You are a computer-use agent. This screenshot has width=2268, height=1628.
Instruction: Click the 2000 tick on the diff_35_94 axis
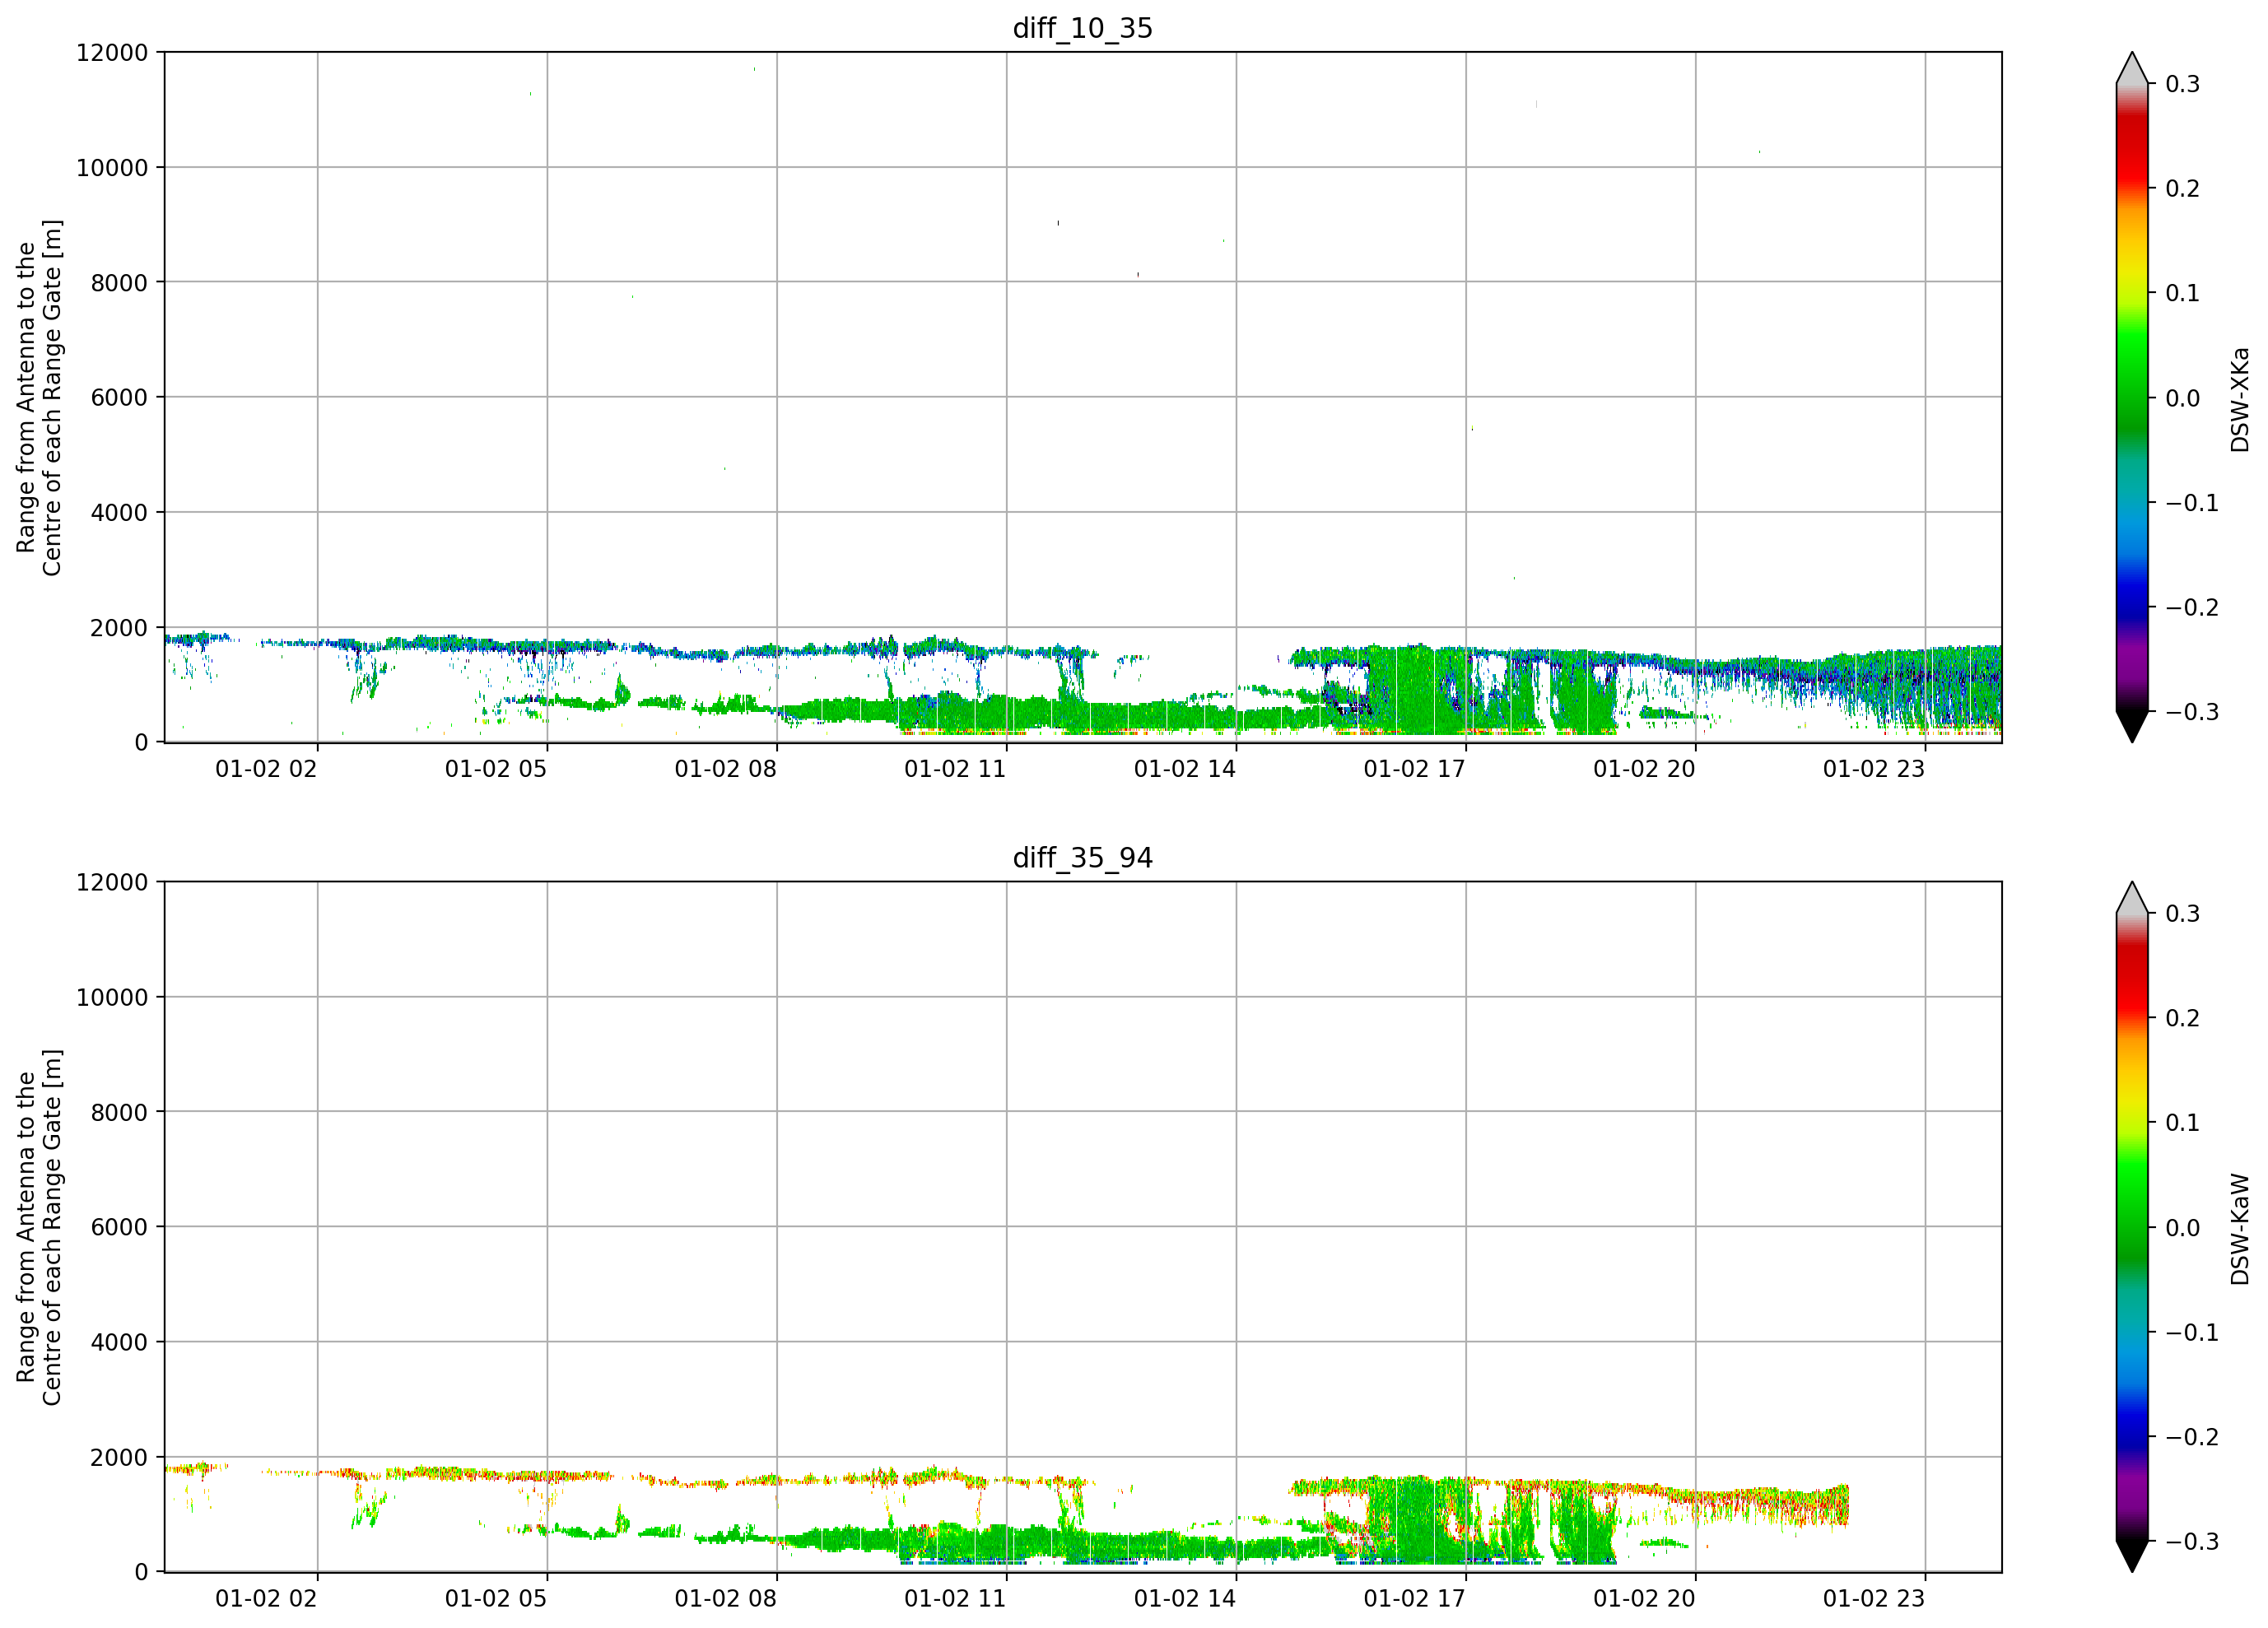coord(119,1457)
